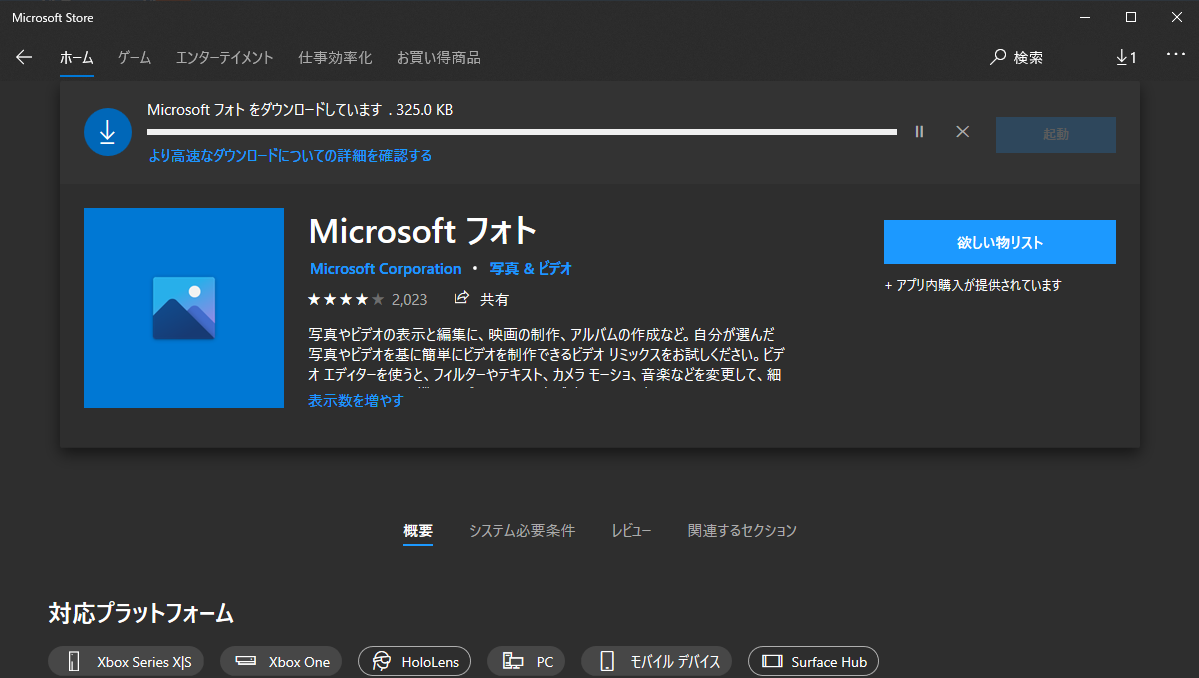Open より高速なダウンロード details link
Screen dimensions: 1199x678
290,156
